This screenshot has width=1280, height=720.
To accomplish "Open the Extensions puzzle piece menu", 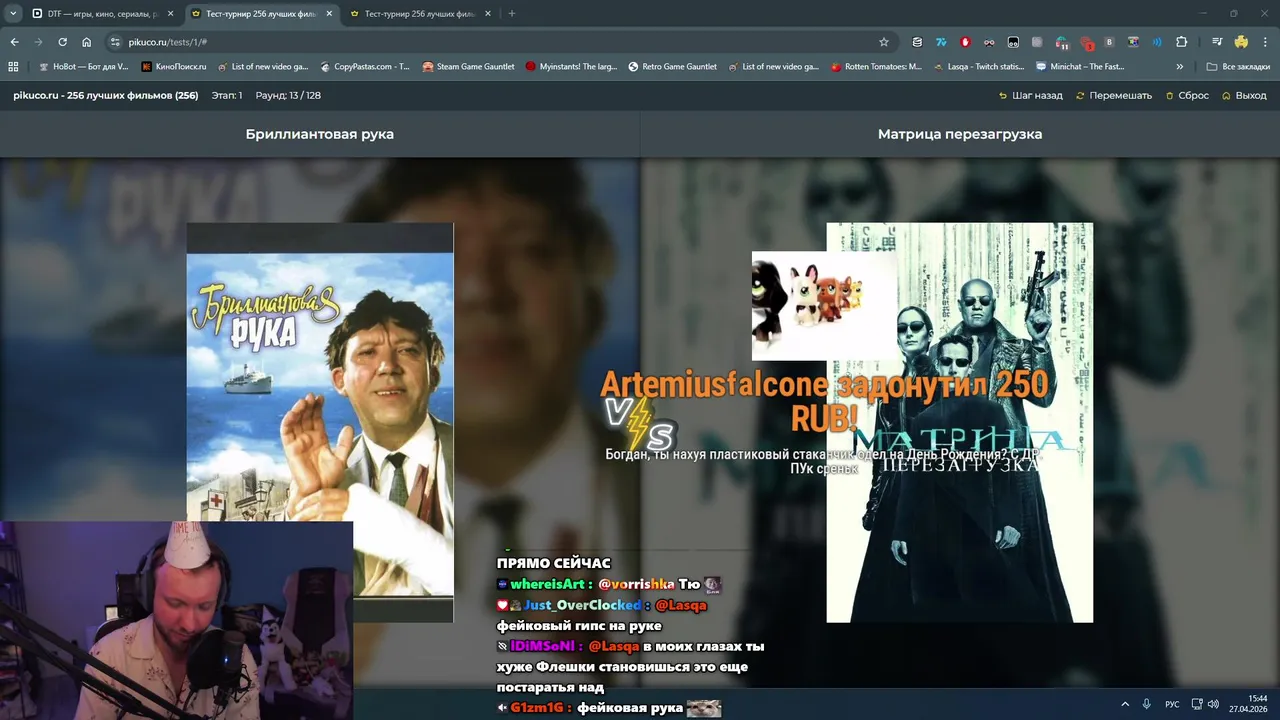I will coord(1182,42).
